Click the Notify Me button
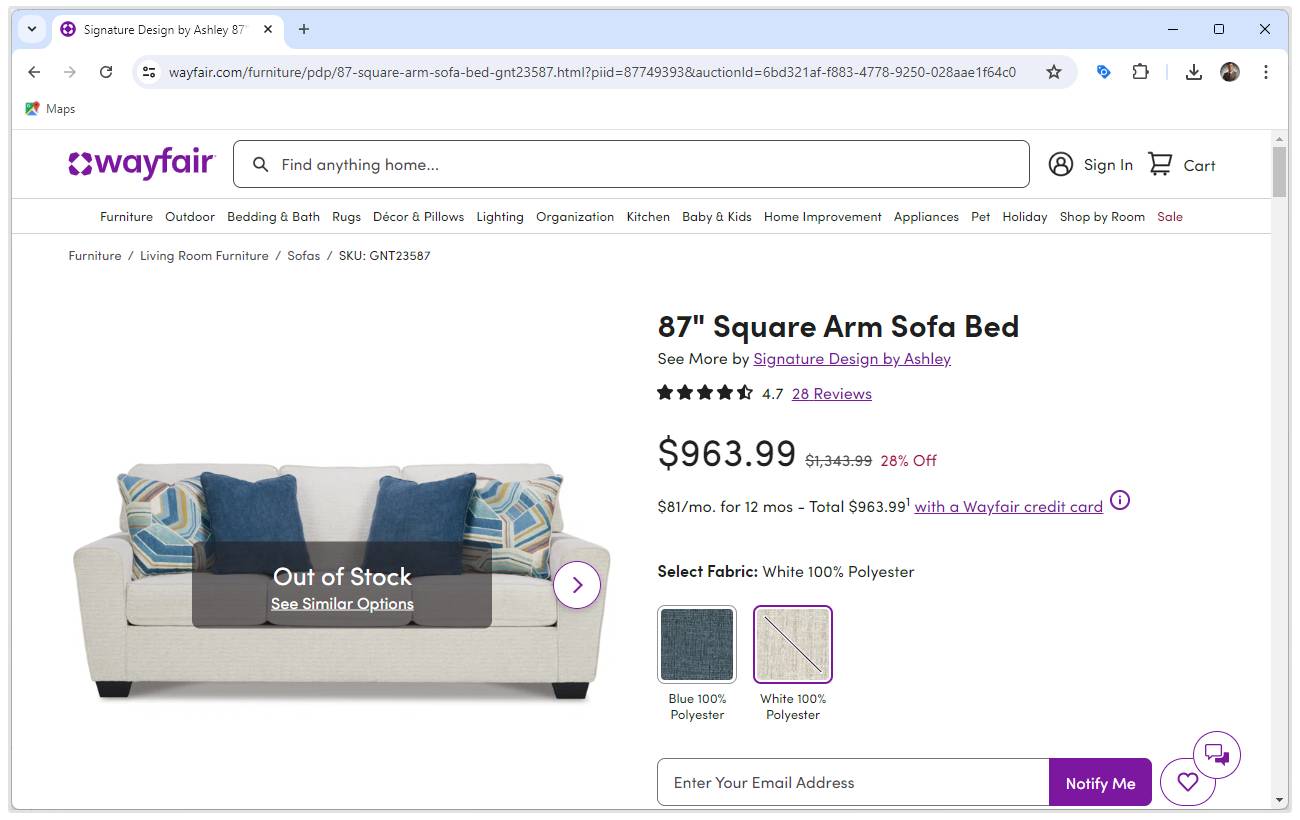 [1100, 783]
